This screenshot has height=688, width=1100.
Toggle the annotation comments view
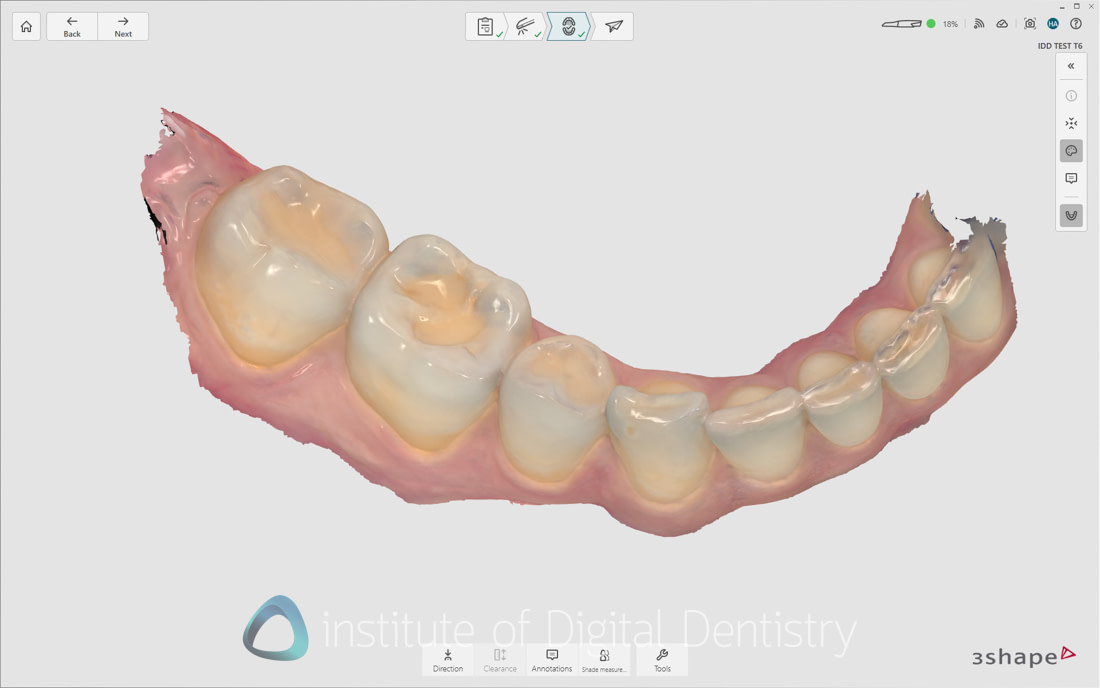[1070, 178]
